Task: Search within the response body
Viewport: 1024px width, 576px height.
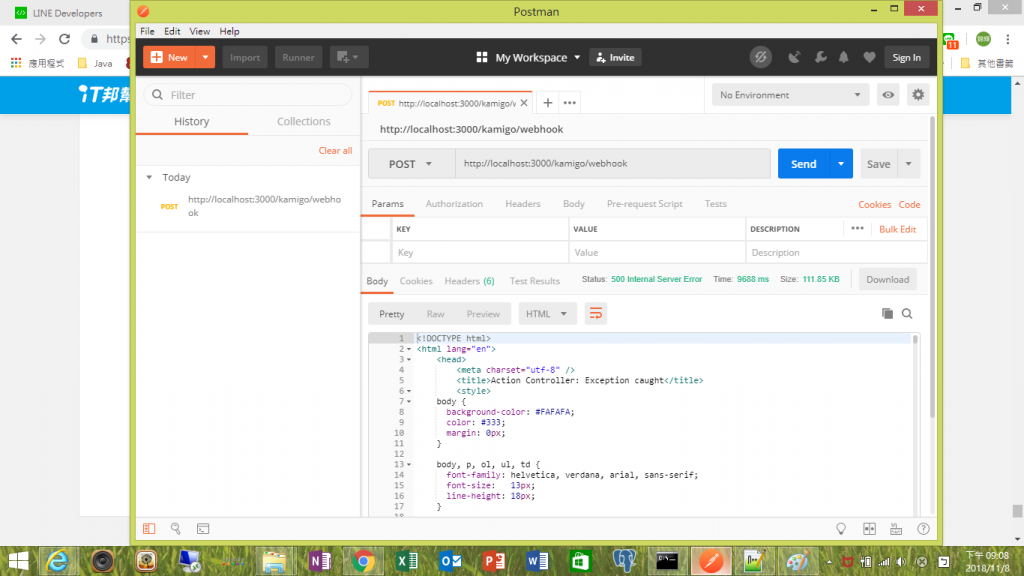Action: [907, 313]
